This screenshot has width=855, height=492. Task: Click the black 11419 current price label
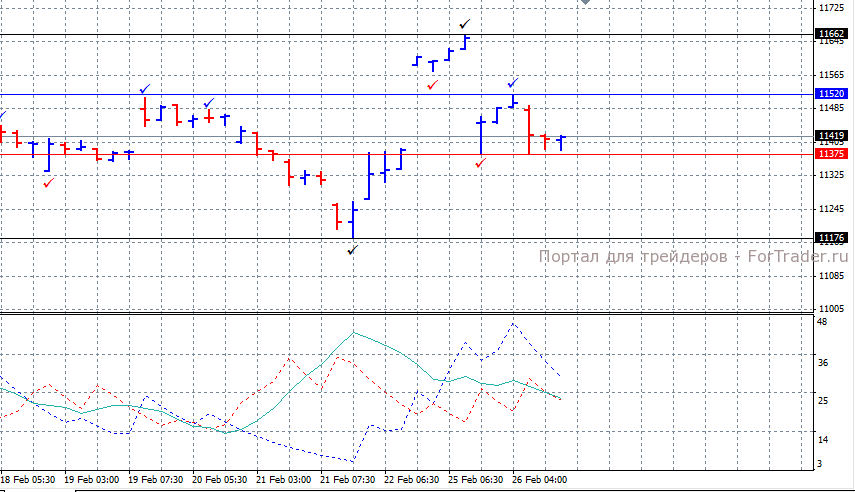(832, 136)
